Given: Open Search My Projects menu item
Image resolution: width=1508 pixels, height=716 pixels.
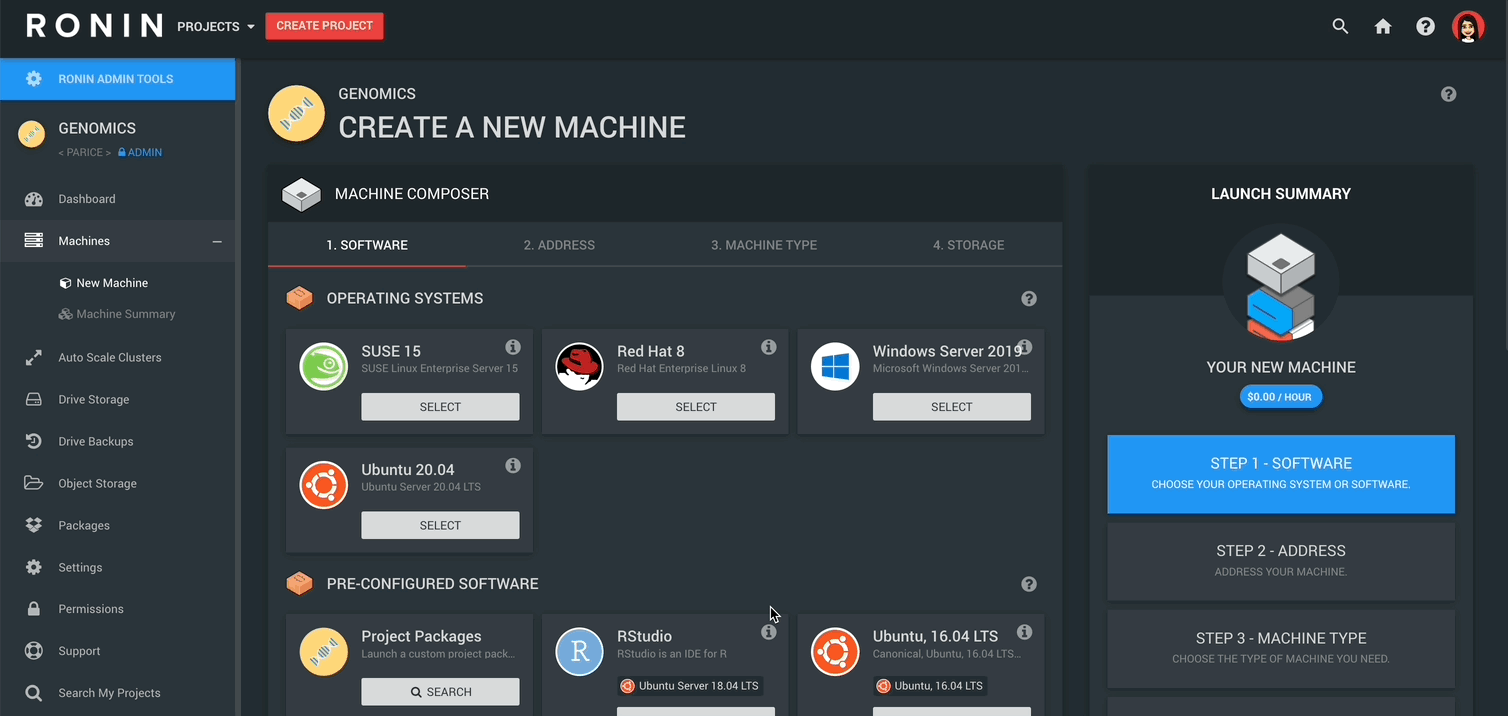Looking at the screenshot, I should coord(118,693).
